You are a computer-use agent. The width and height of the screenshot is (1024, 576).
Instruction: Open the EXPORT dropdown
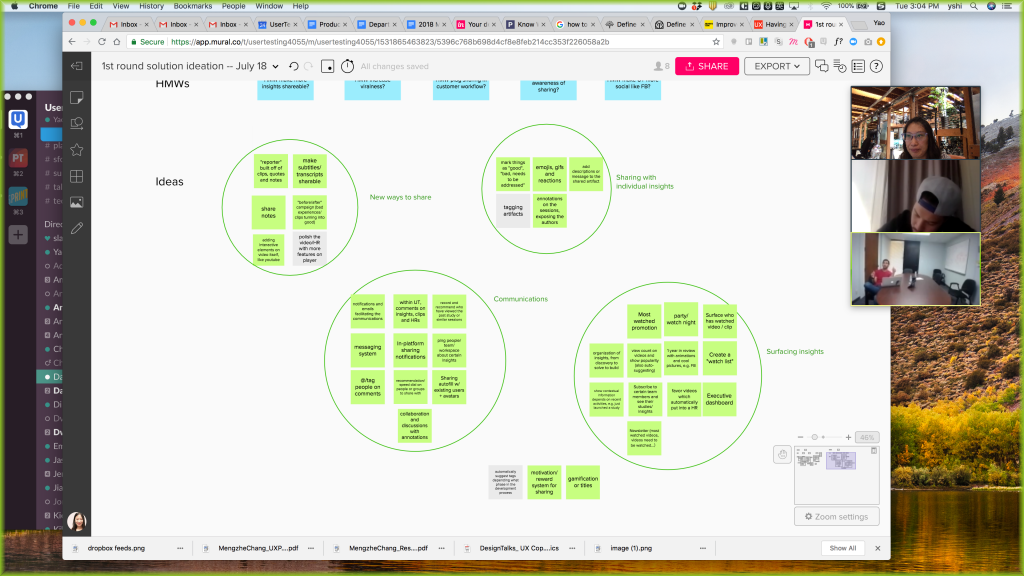click(776, 66)
